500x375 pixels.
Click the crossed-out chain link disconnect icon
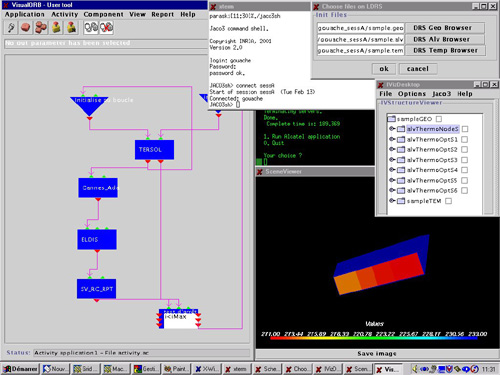pos(106,27)
